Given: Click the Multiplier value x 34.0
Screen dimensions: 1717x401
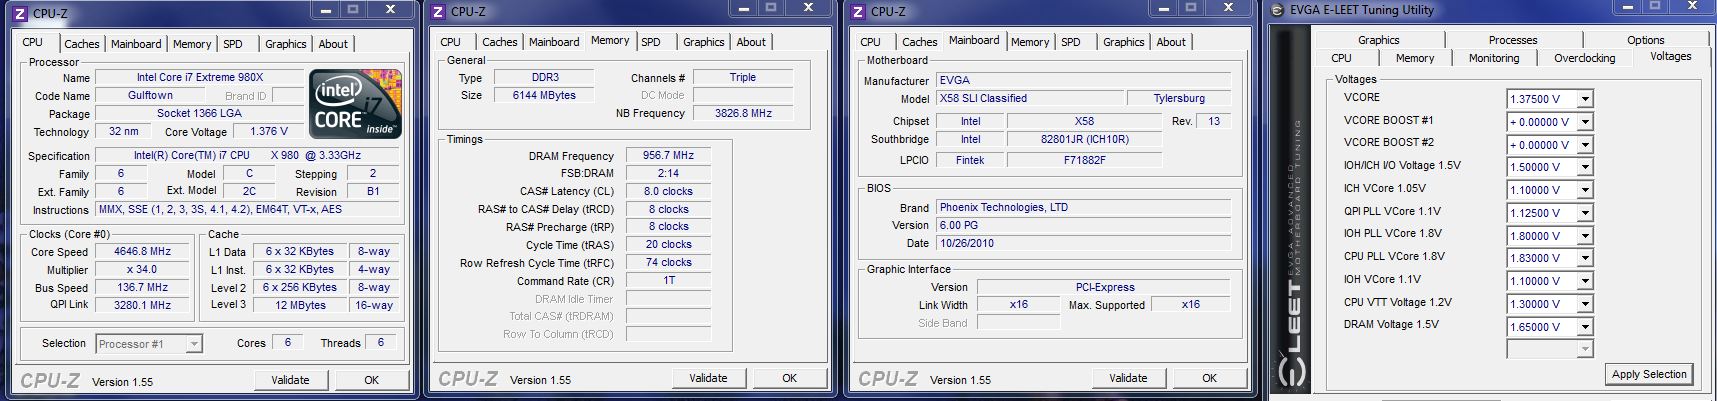Looking at the screenshot, I should coord(142,270).
